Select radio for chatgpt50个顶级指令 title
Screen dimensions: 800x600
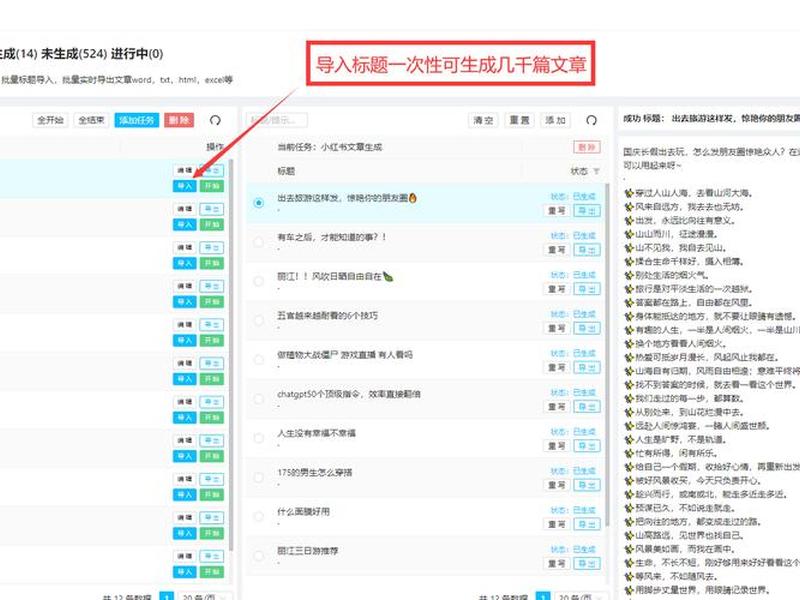tap(259, 399)
